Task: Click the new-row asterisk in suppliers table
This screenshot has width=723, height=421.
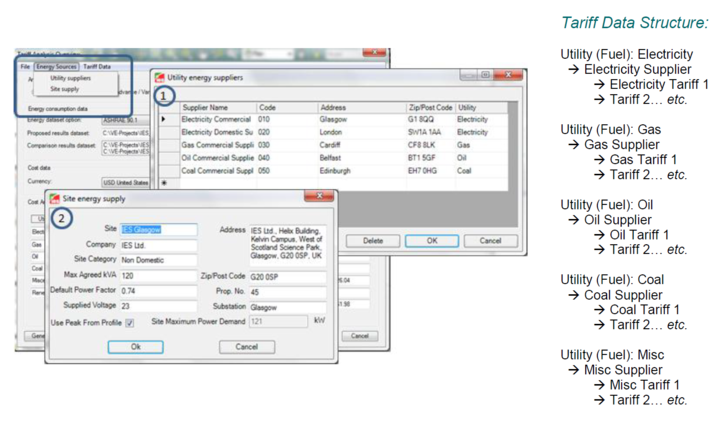Action: click(165, 183)
